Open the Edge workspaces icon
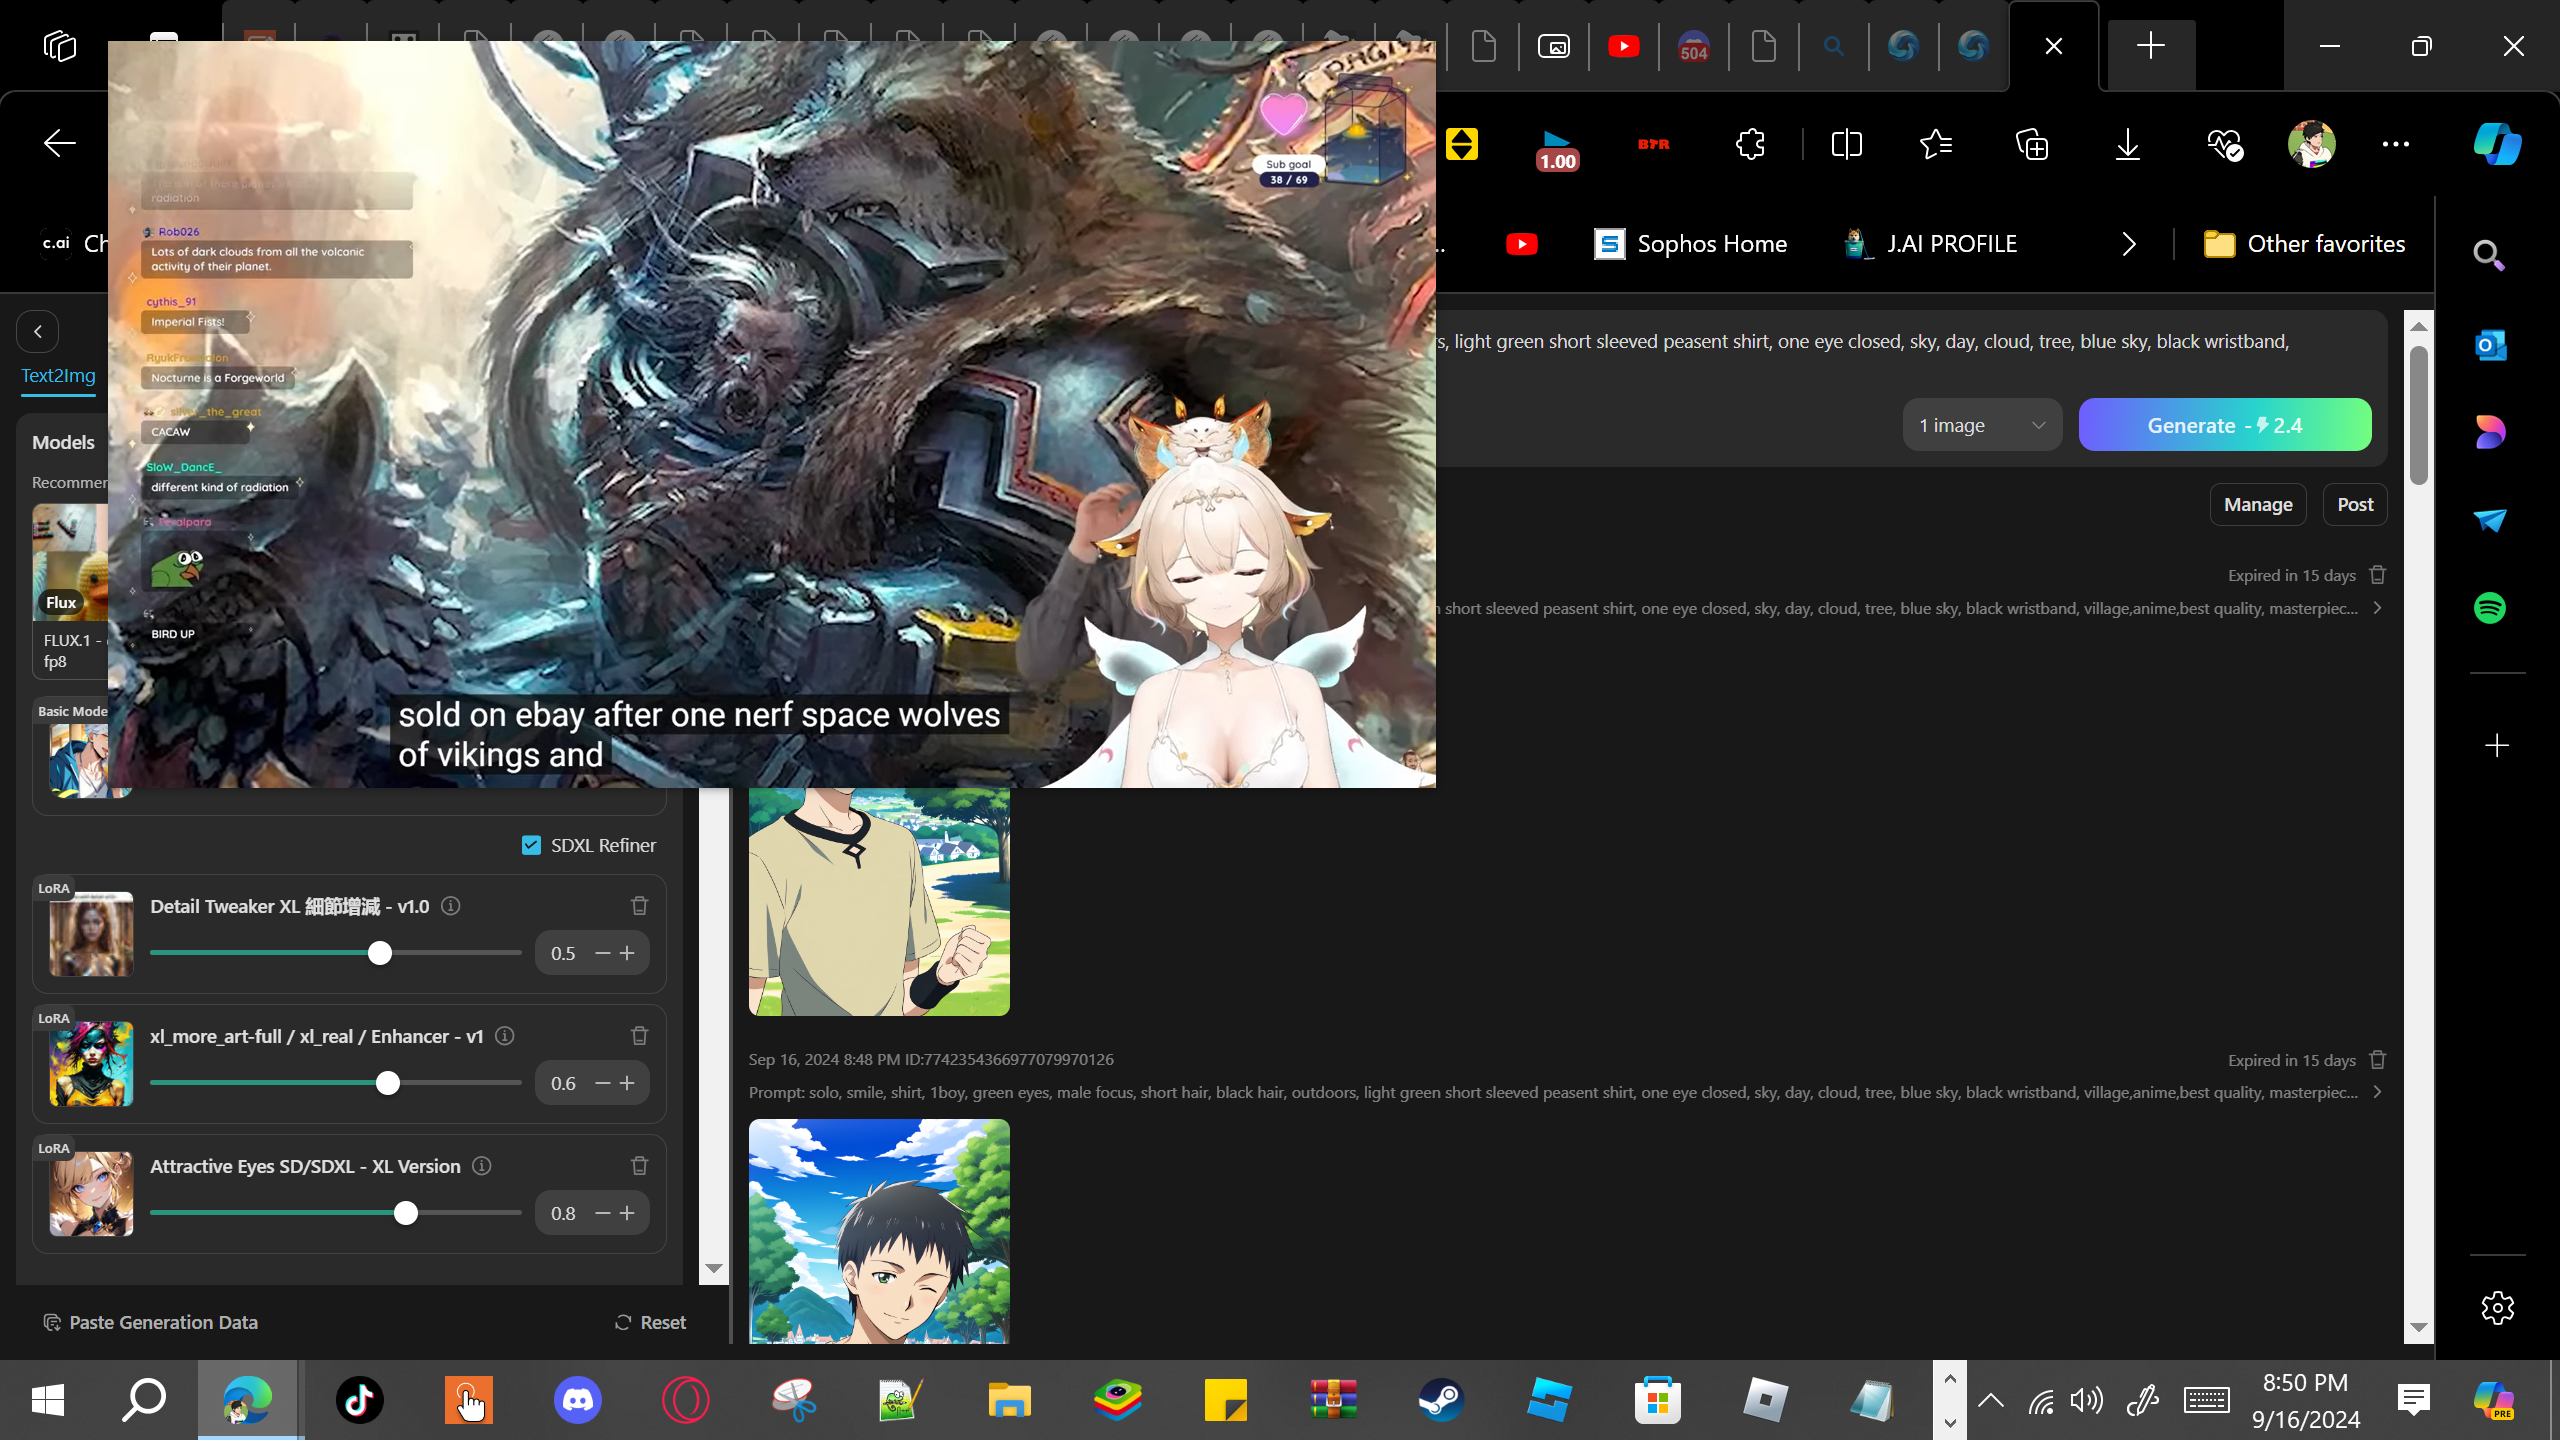The height and width of the screenshot is (1440, 2560). click(x=60, y=46)
